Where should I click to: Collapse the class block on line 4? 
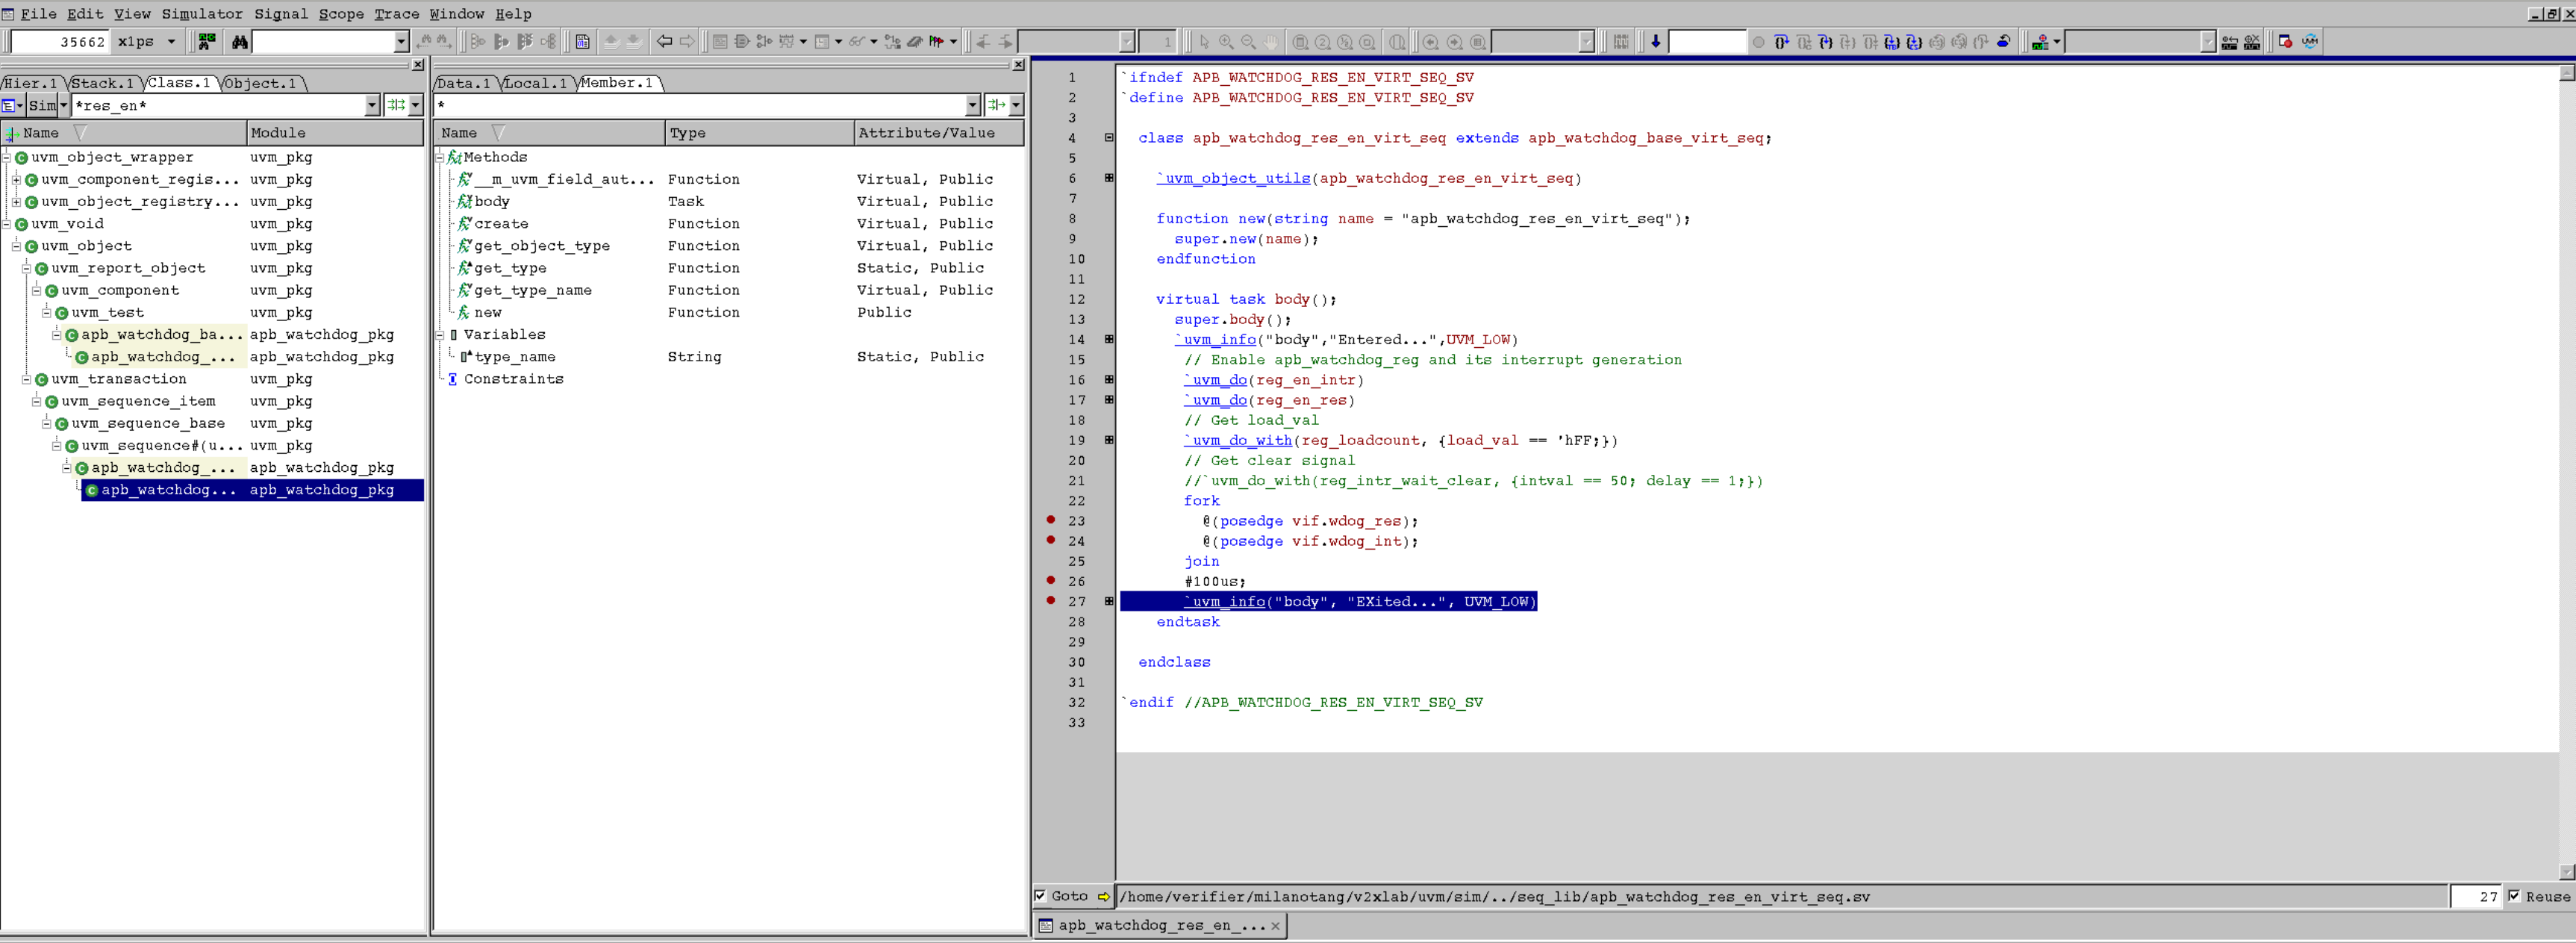(x=1109, y=138)
